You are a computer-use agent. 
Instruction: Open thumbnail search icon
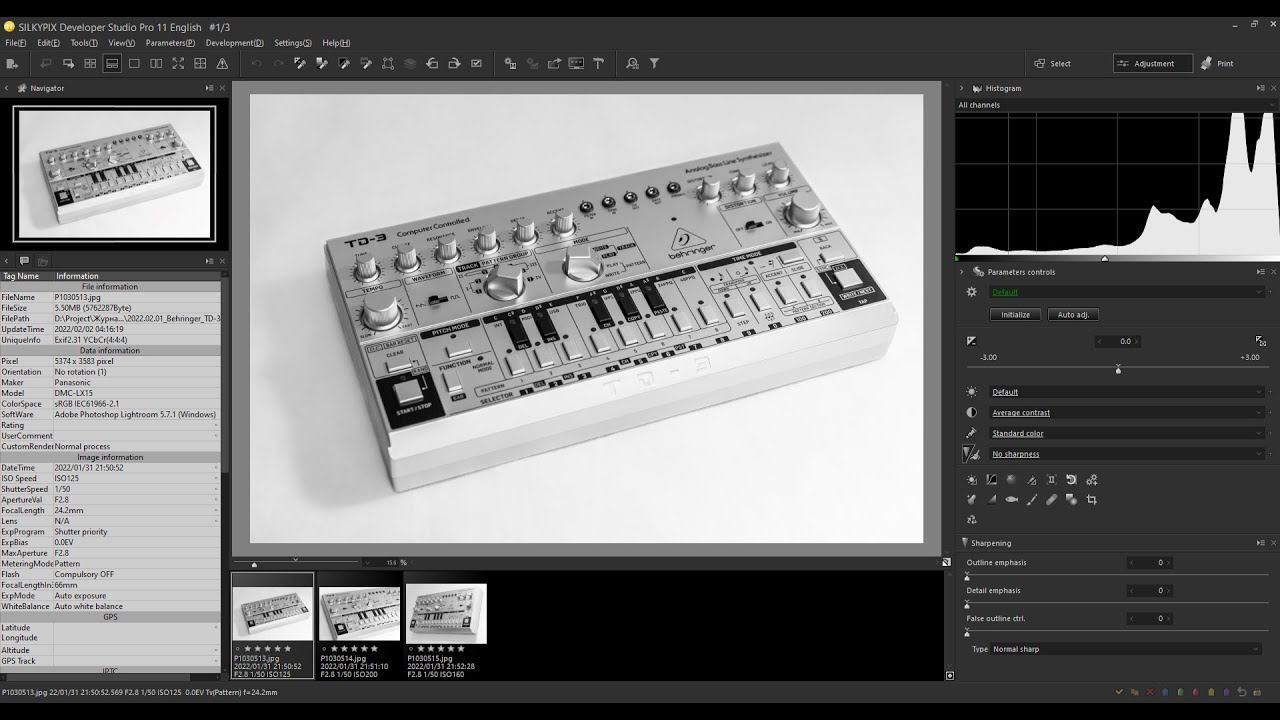pos(632,63)
